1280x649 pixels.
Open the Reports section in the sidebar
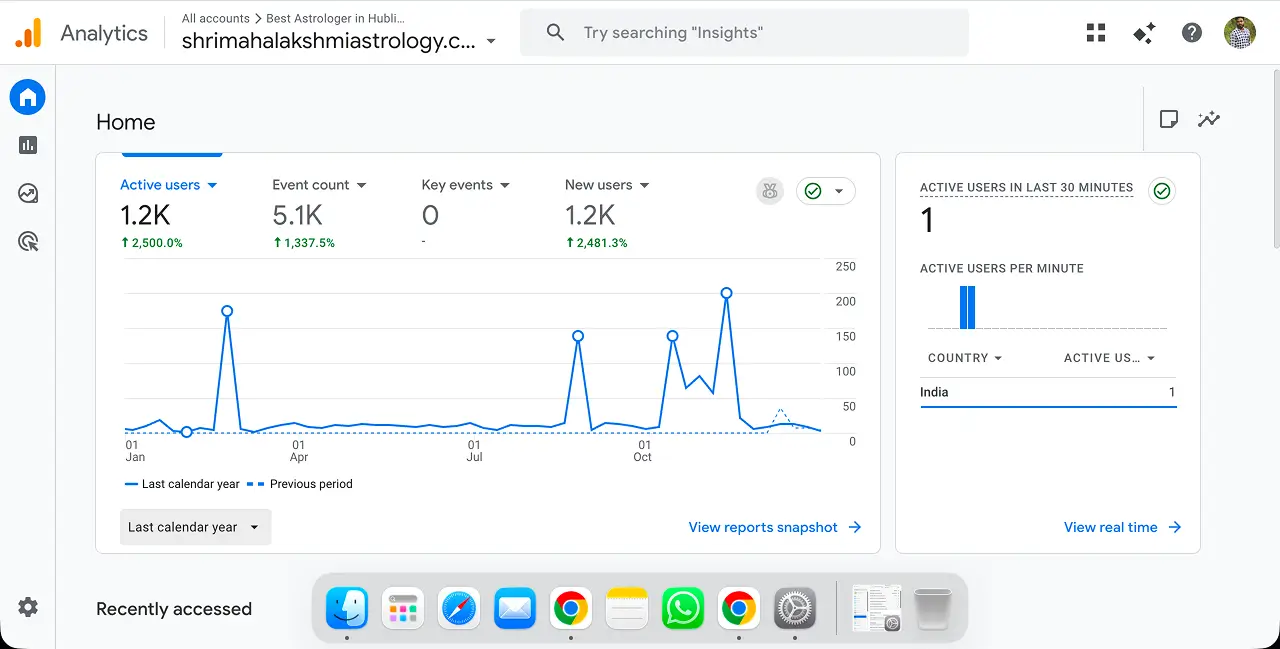[27, 144]
